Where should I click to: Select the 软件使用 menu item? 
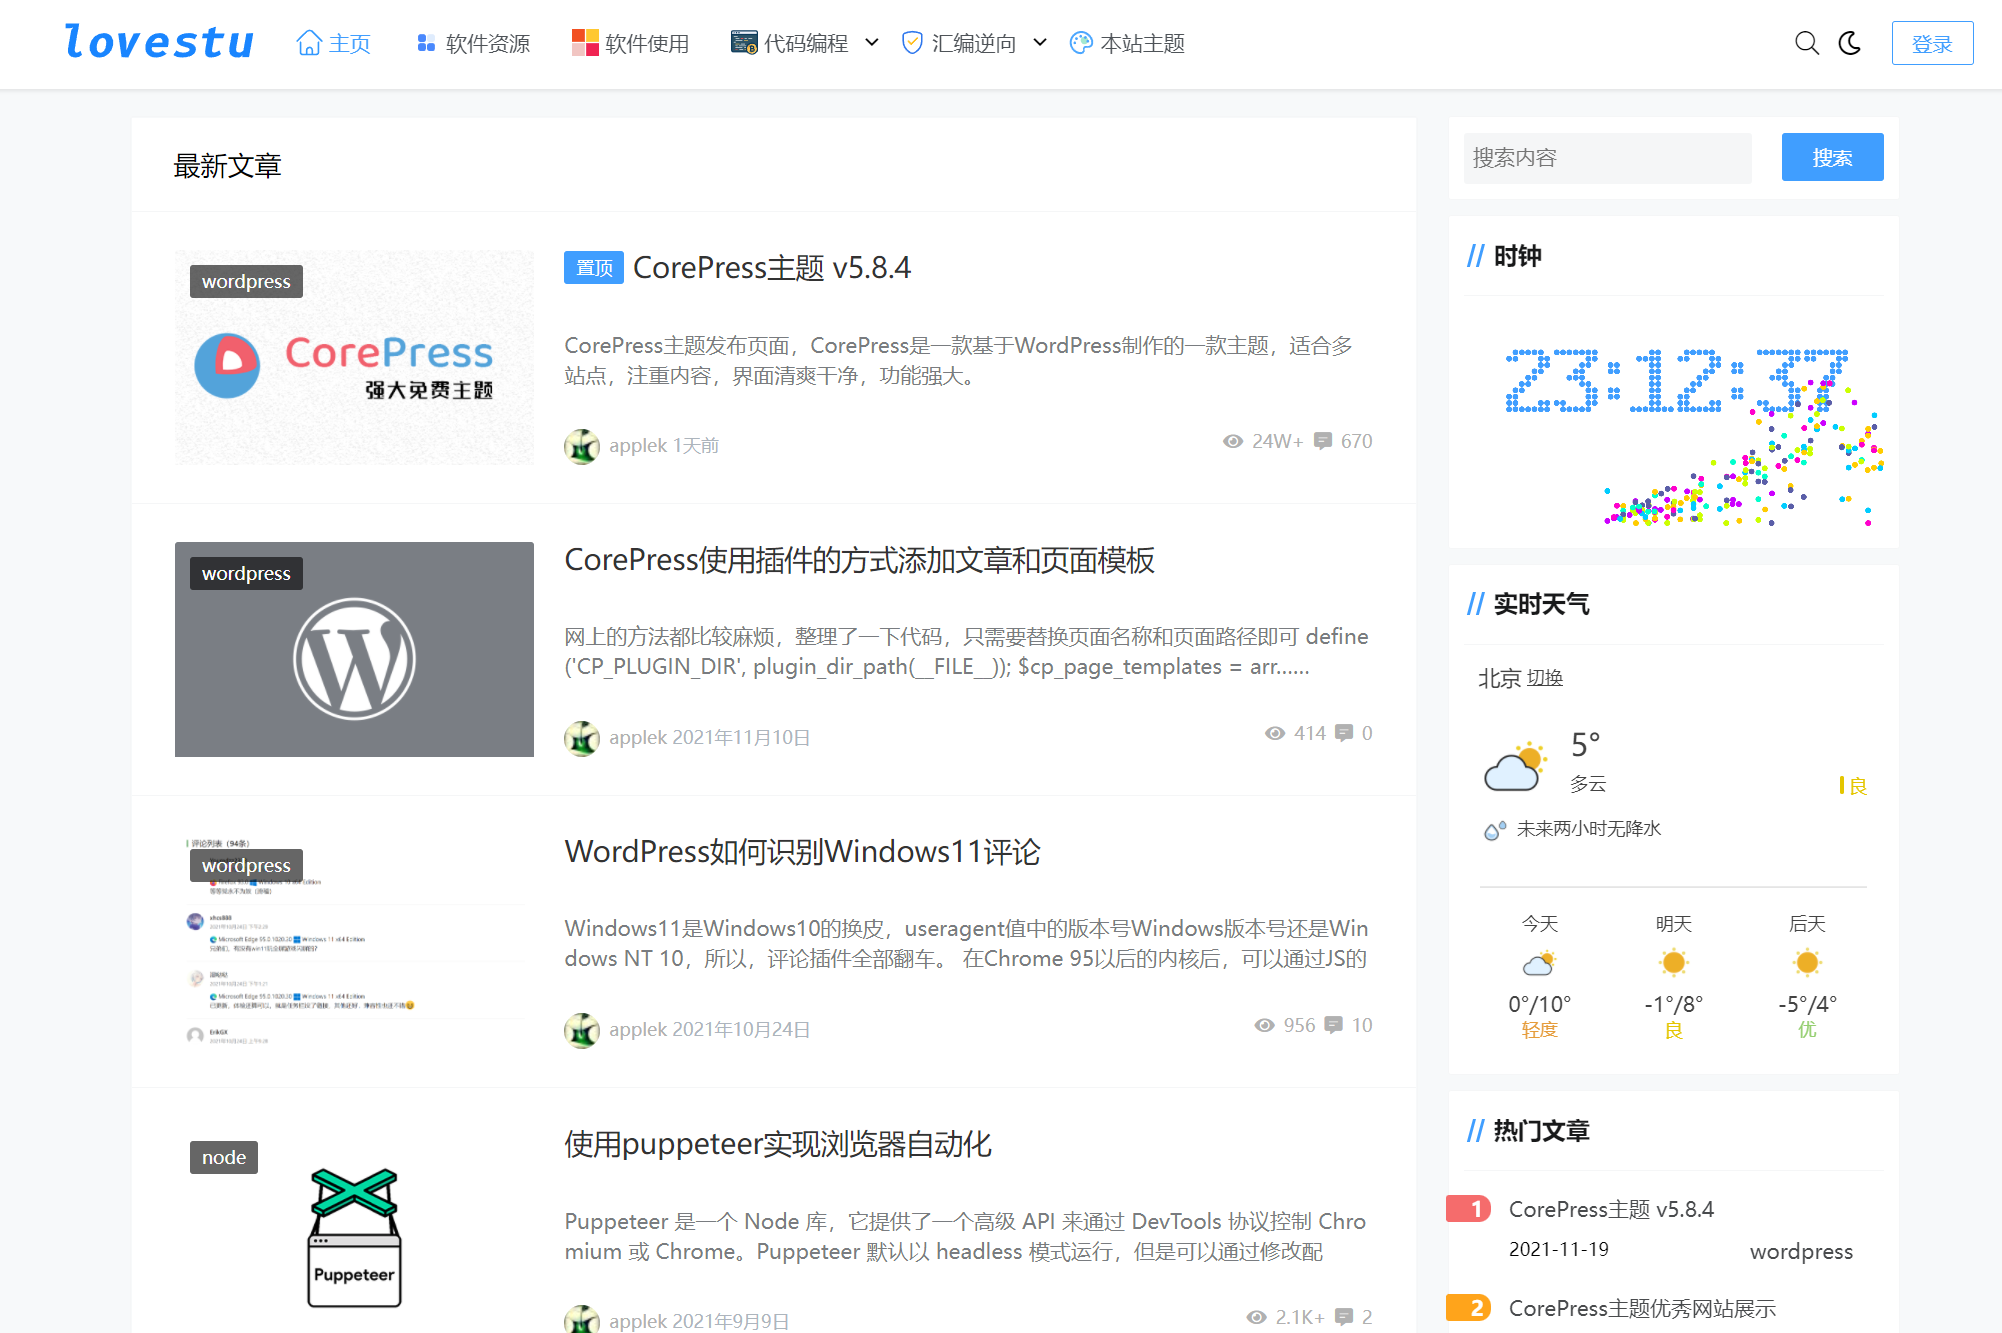tap(645, 43)
